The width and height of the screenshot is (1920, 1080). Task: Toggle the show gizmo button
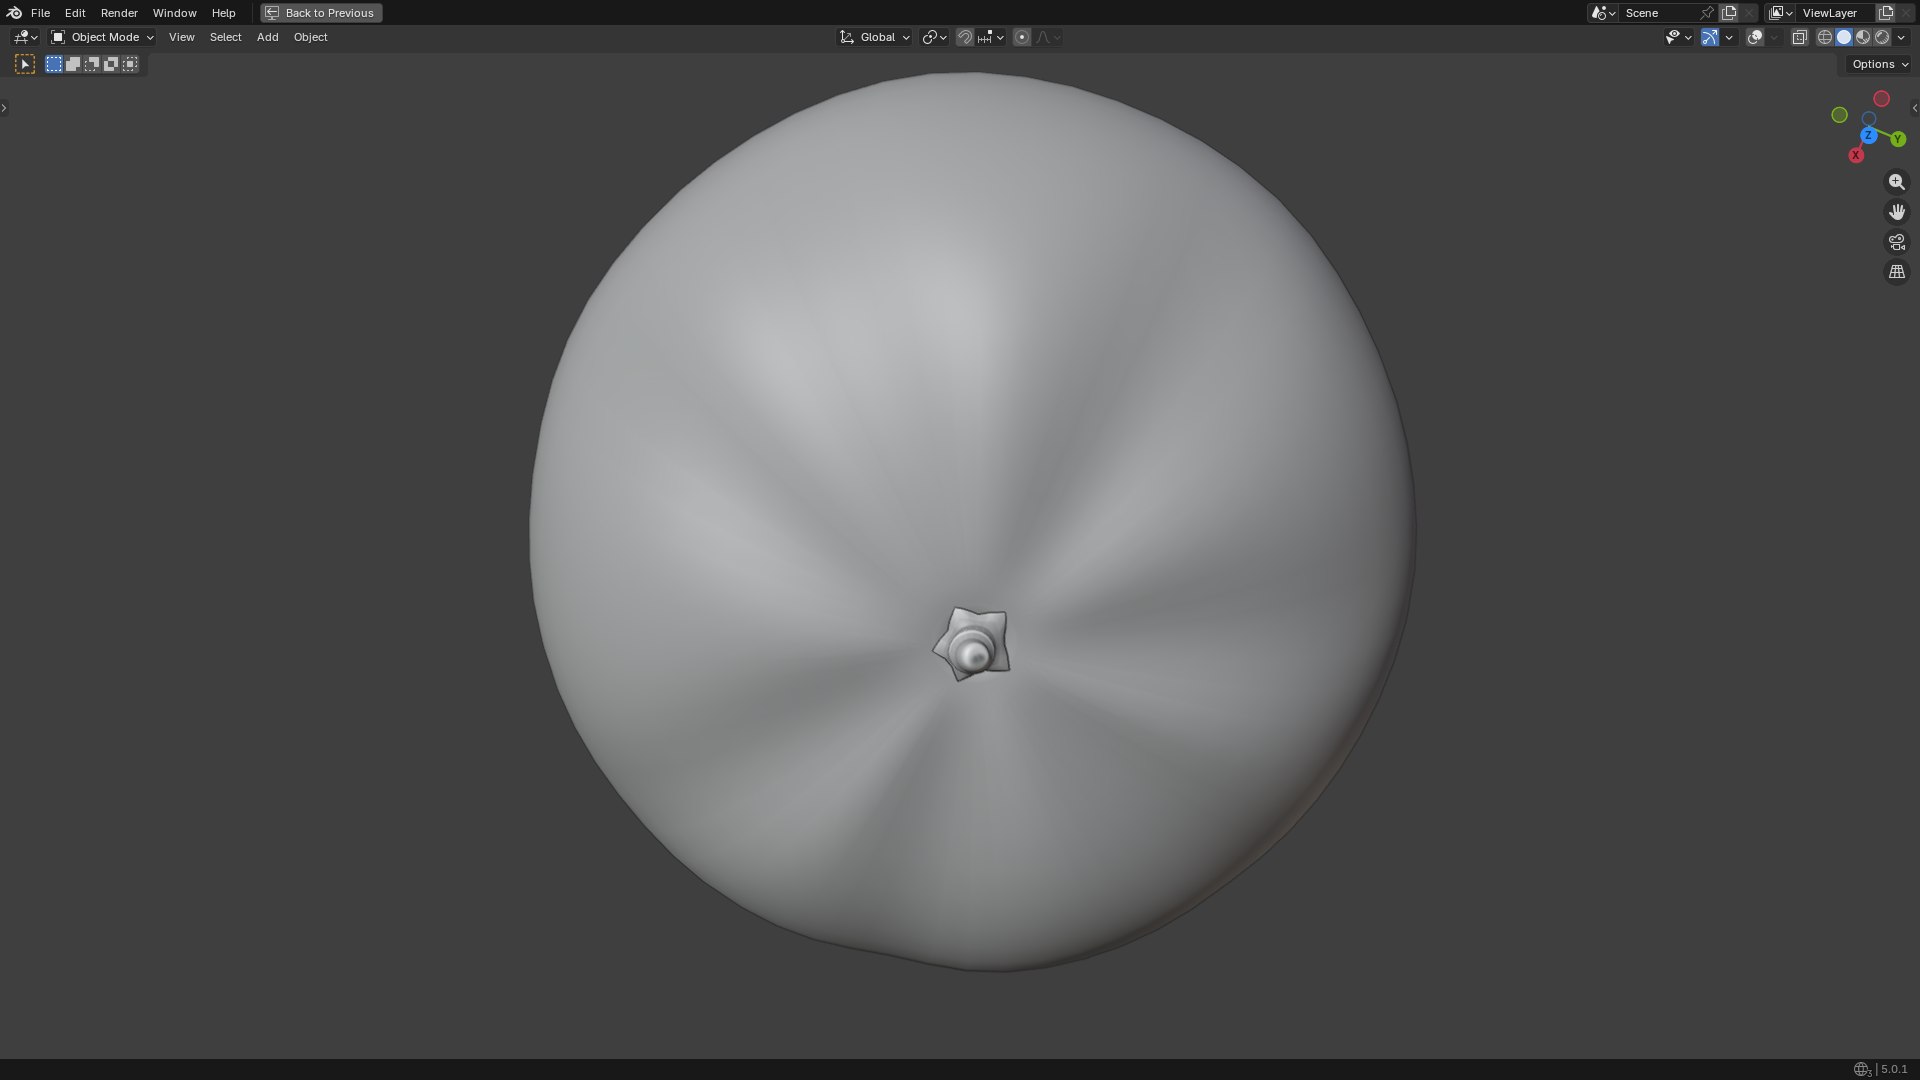click(x=1710, y=37)
